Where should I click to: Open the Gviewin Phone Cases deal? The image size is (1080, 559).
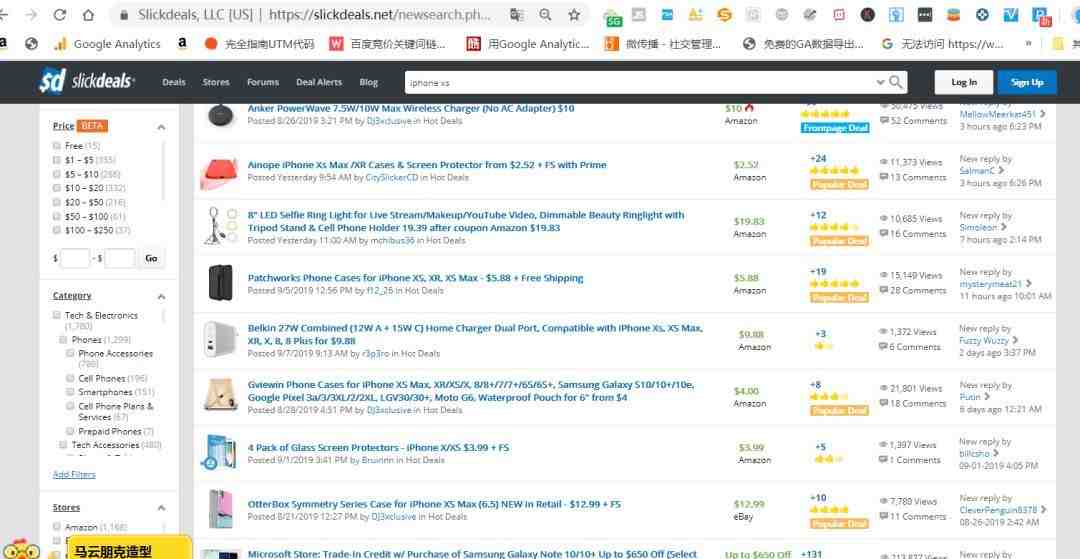click(471, 391)
